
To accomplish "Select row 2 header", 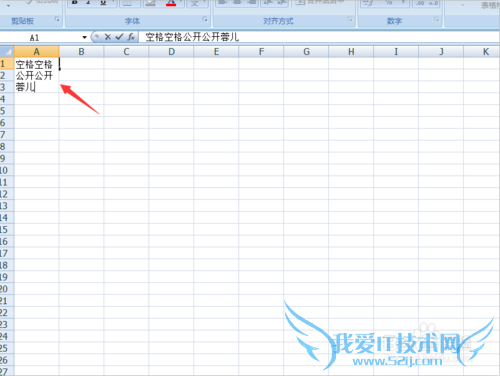I will pyautogui.click(x=7, y=75).
